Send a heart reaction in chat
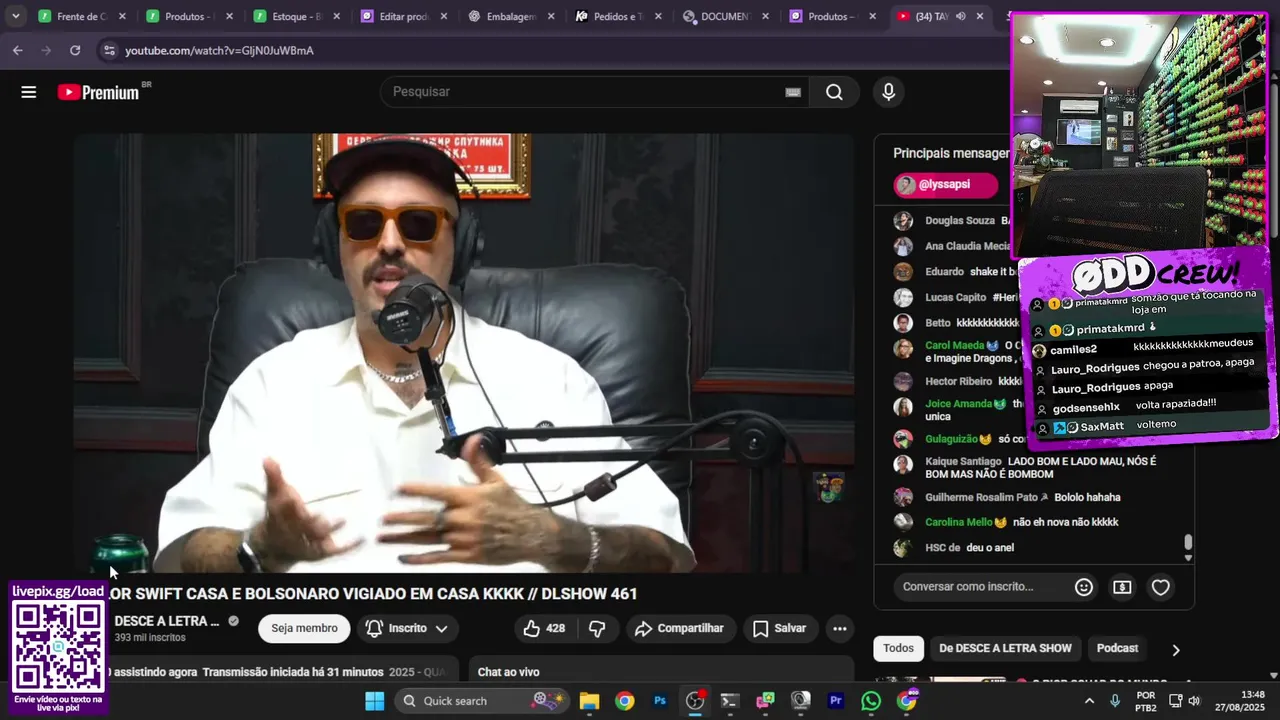 [1160, 587]
